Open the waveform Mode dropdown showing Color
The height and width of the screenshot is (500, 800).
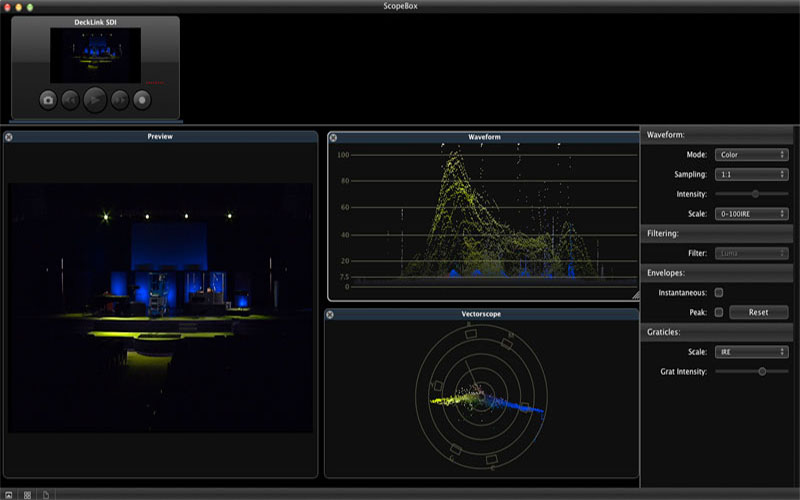[x=752, y=155]
